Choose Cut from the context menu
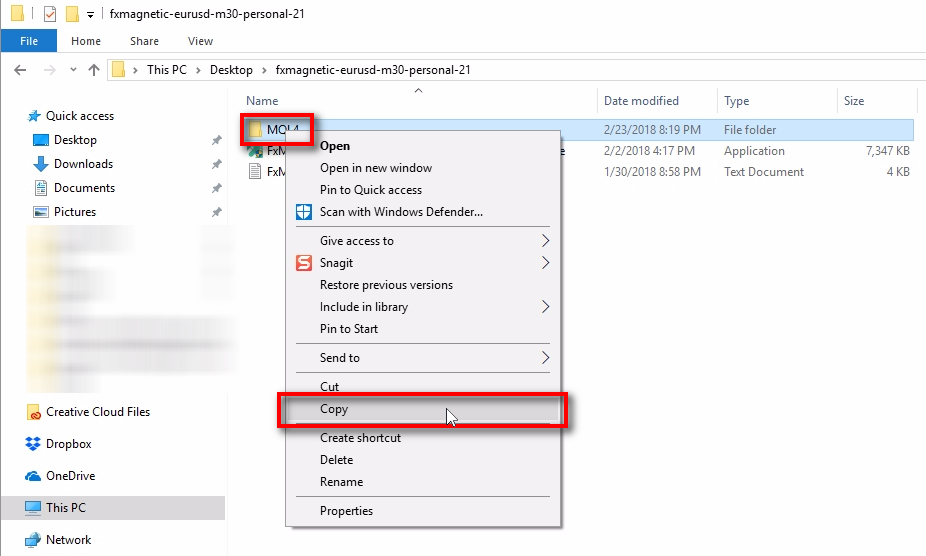 (x=423, y=386)
